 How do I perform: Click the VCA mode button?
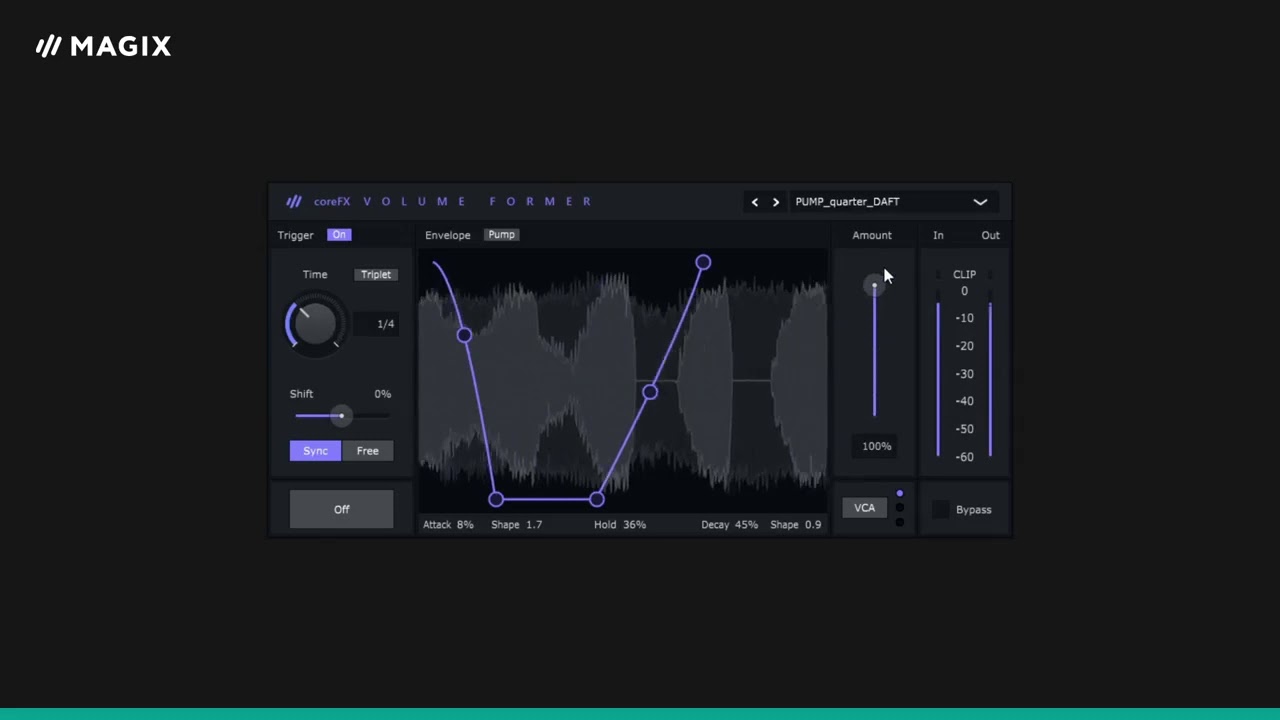(864, 508)
